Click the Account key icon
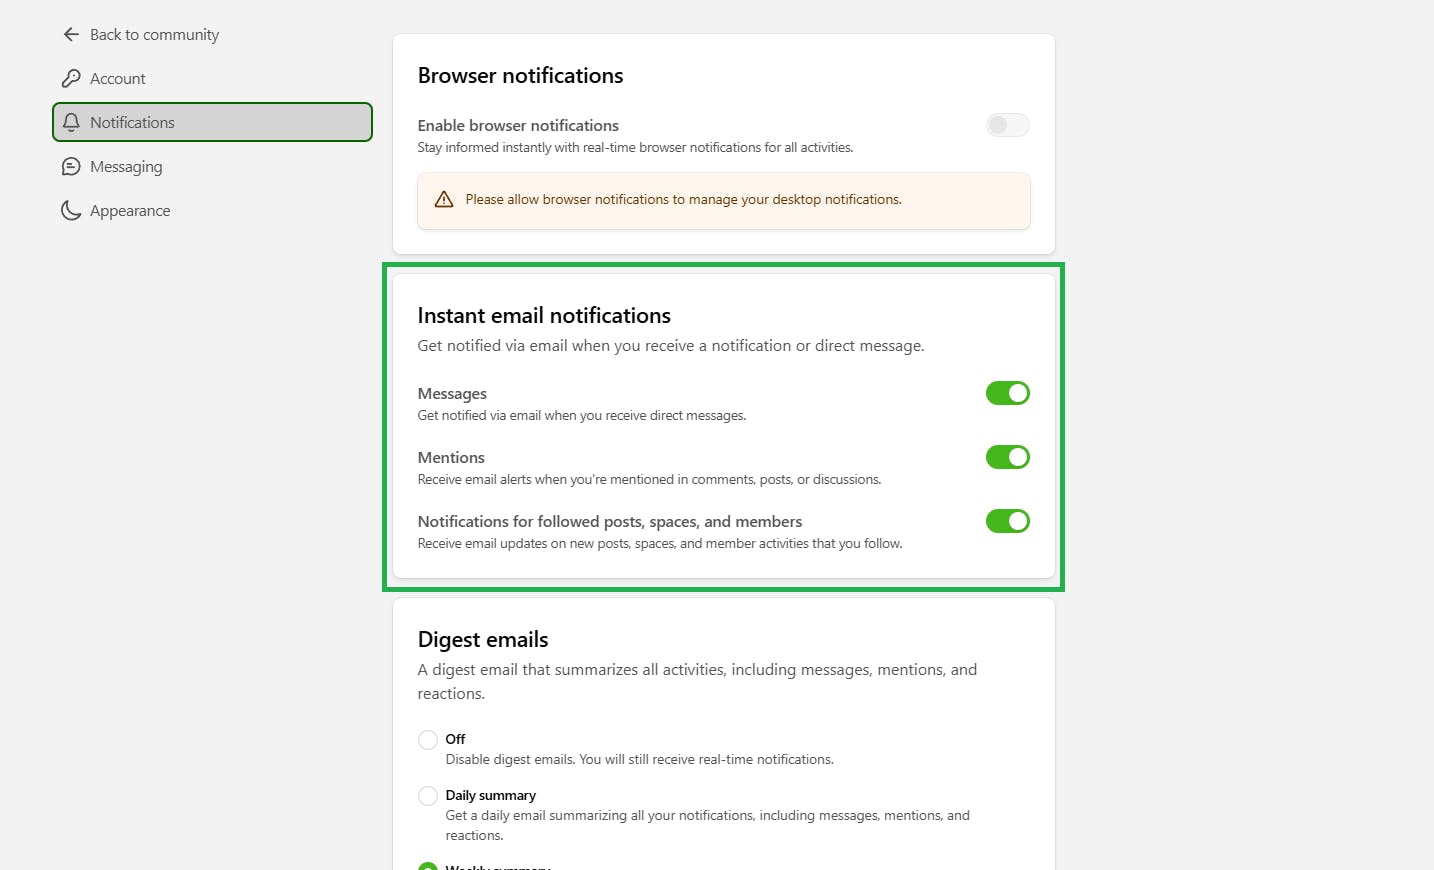1434x870 pixels. pyautogui.click(x=71, y=79)
